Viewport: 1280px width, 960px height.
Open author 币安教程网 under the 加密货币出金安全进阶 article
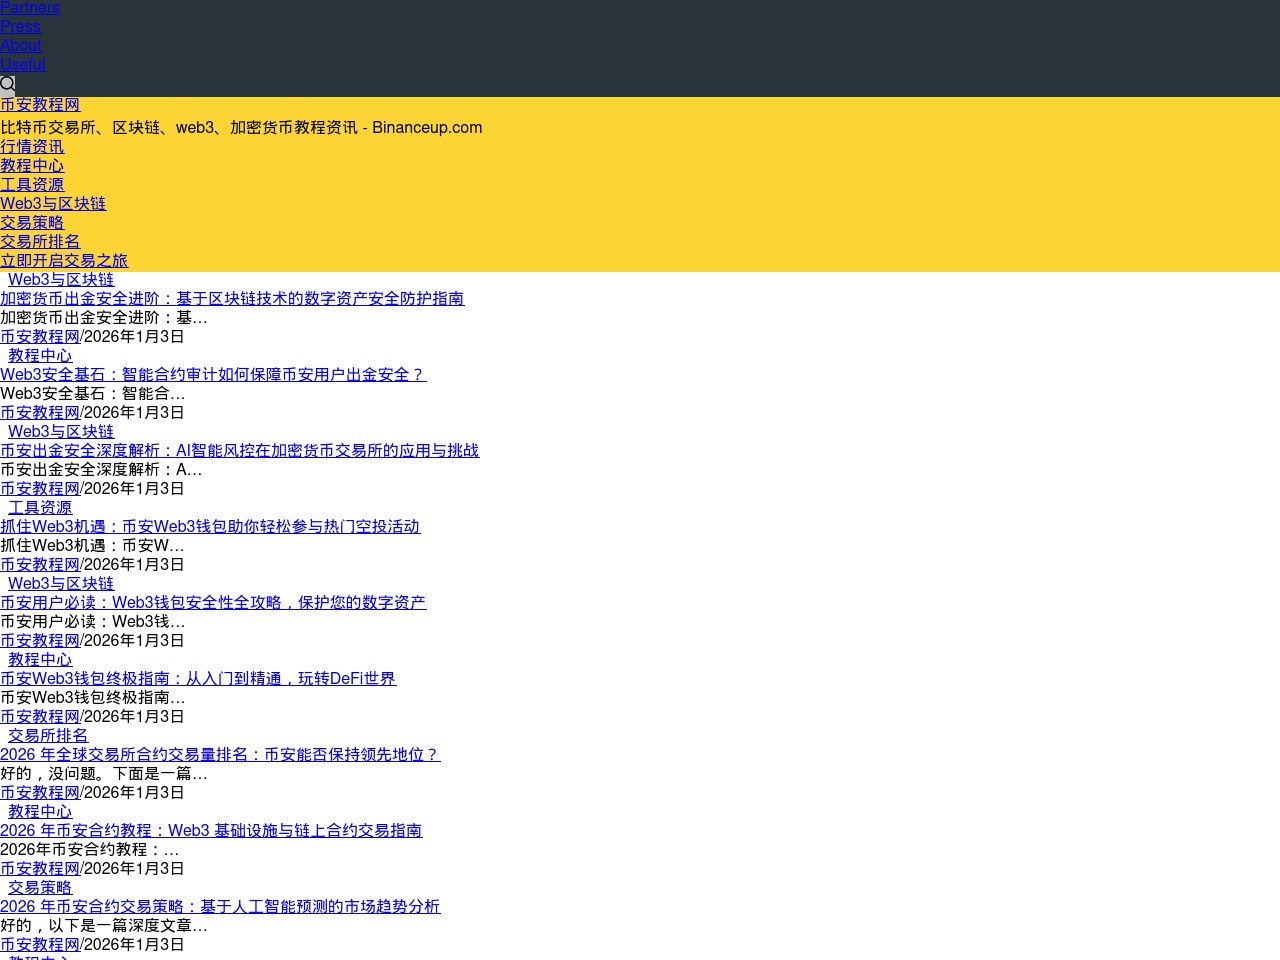(40, 337)
